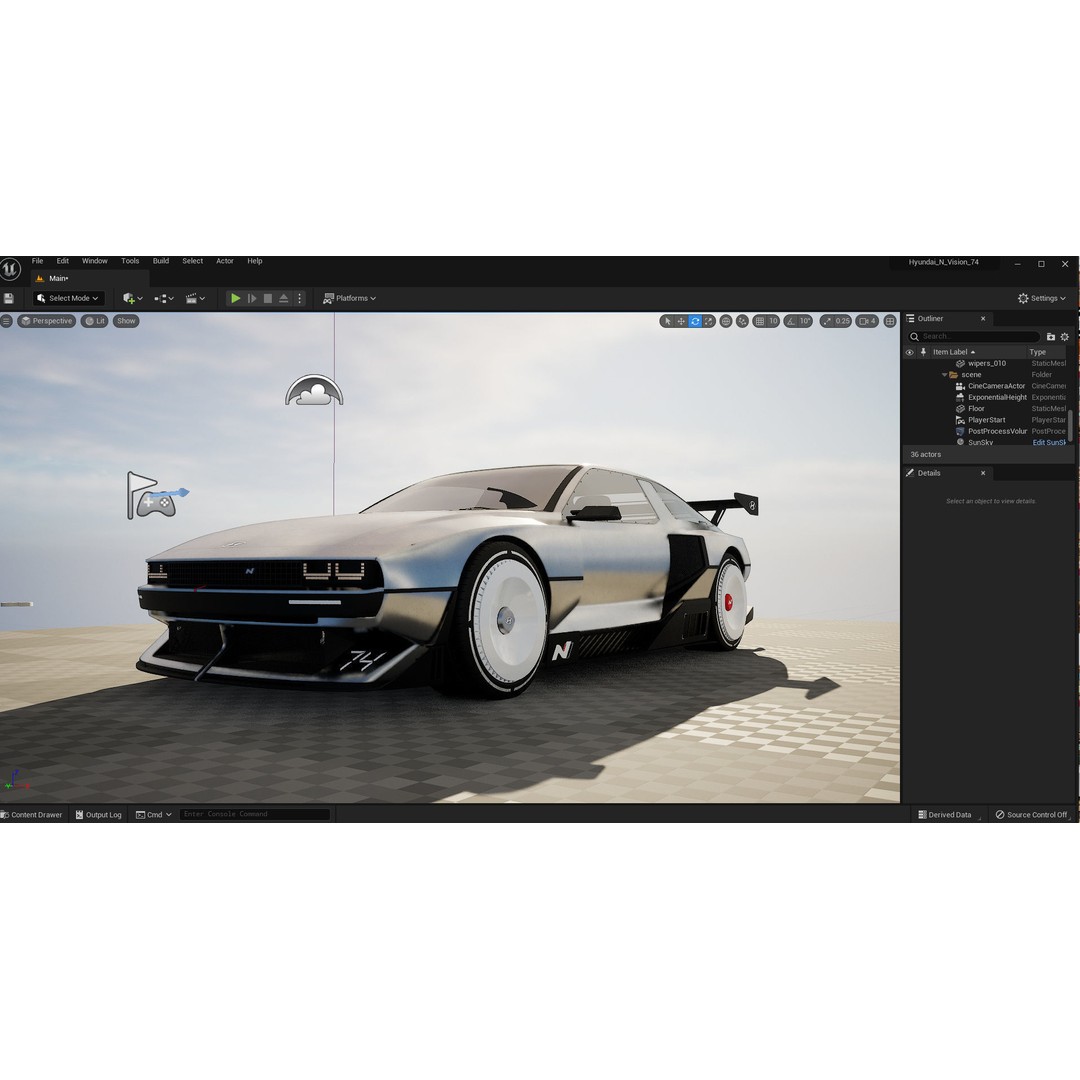Open the Select menu
This screenshot has width=1080, height=1080.
(x=192, y=261)
